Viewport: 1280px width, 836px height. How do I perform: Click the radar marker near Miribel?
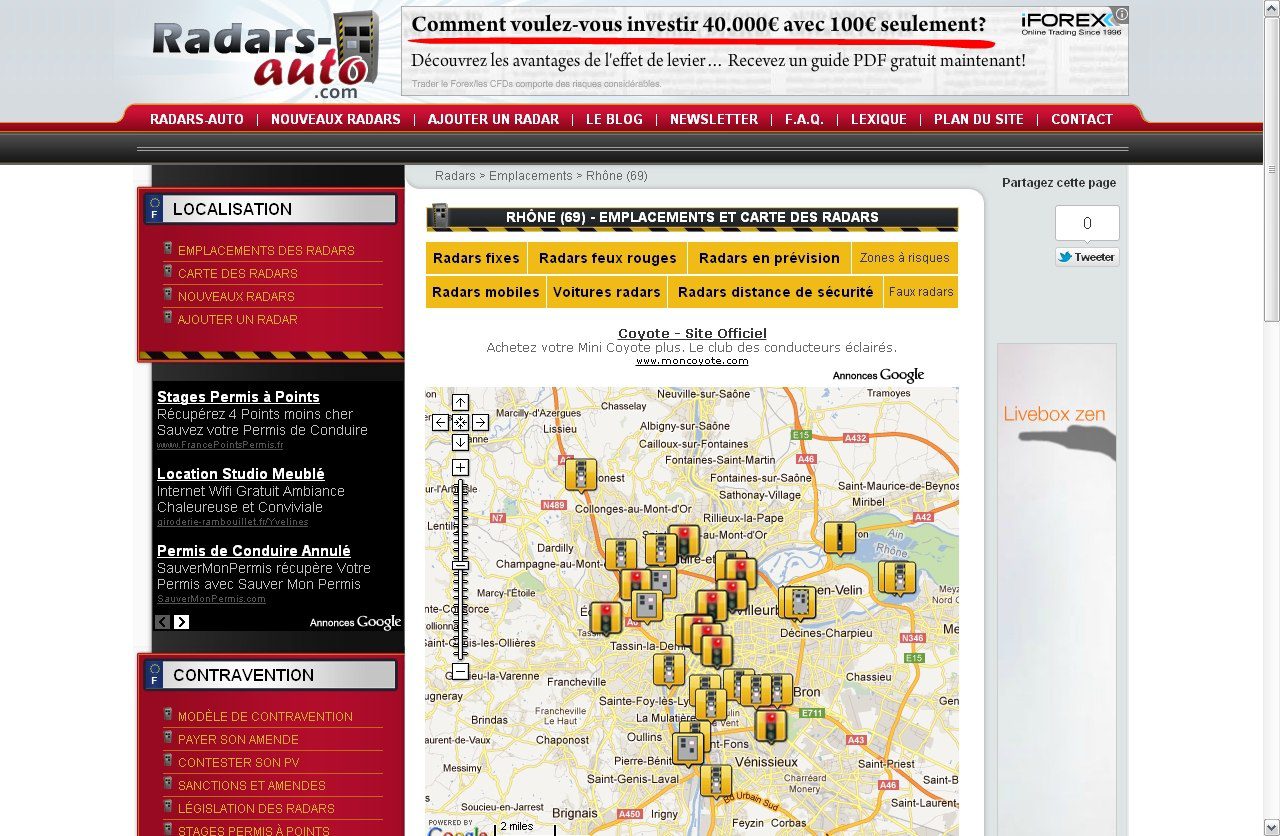[839, 538]
